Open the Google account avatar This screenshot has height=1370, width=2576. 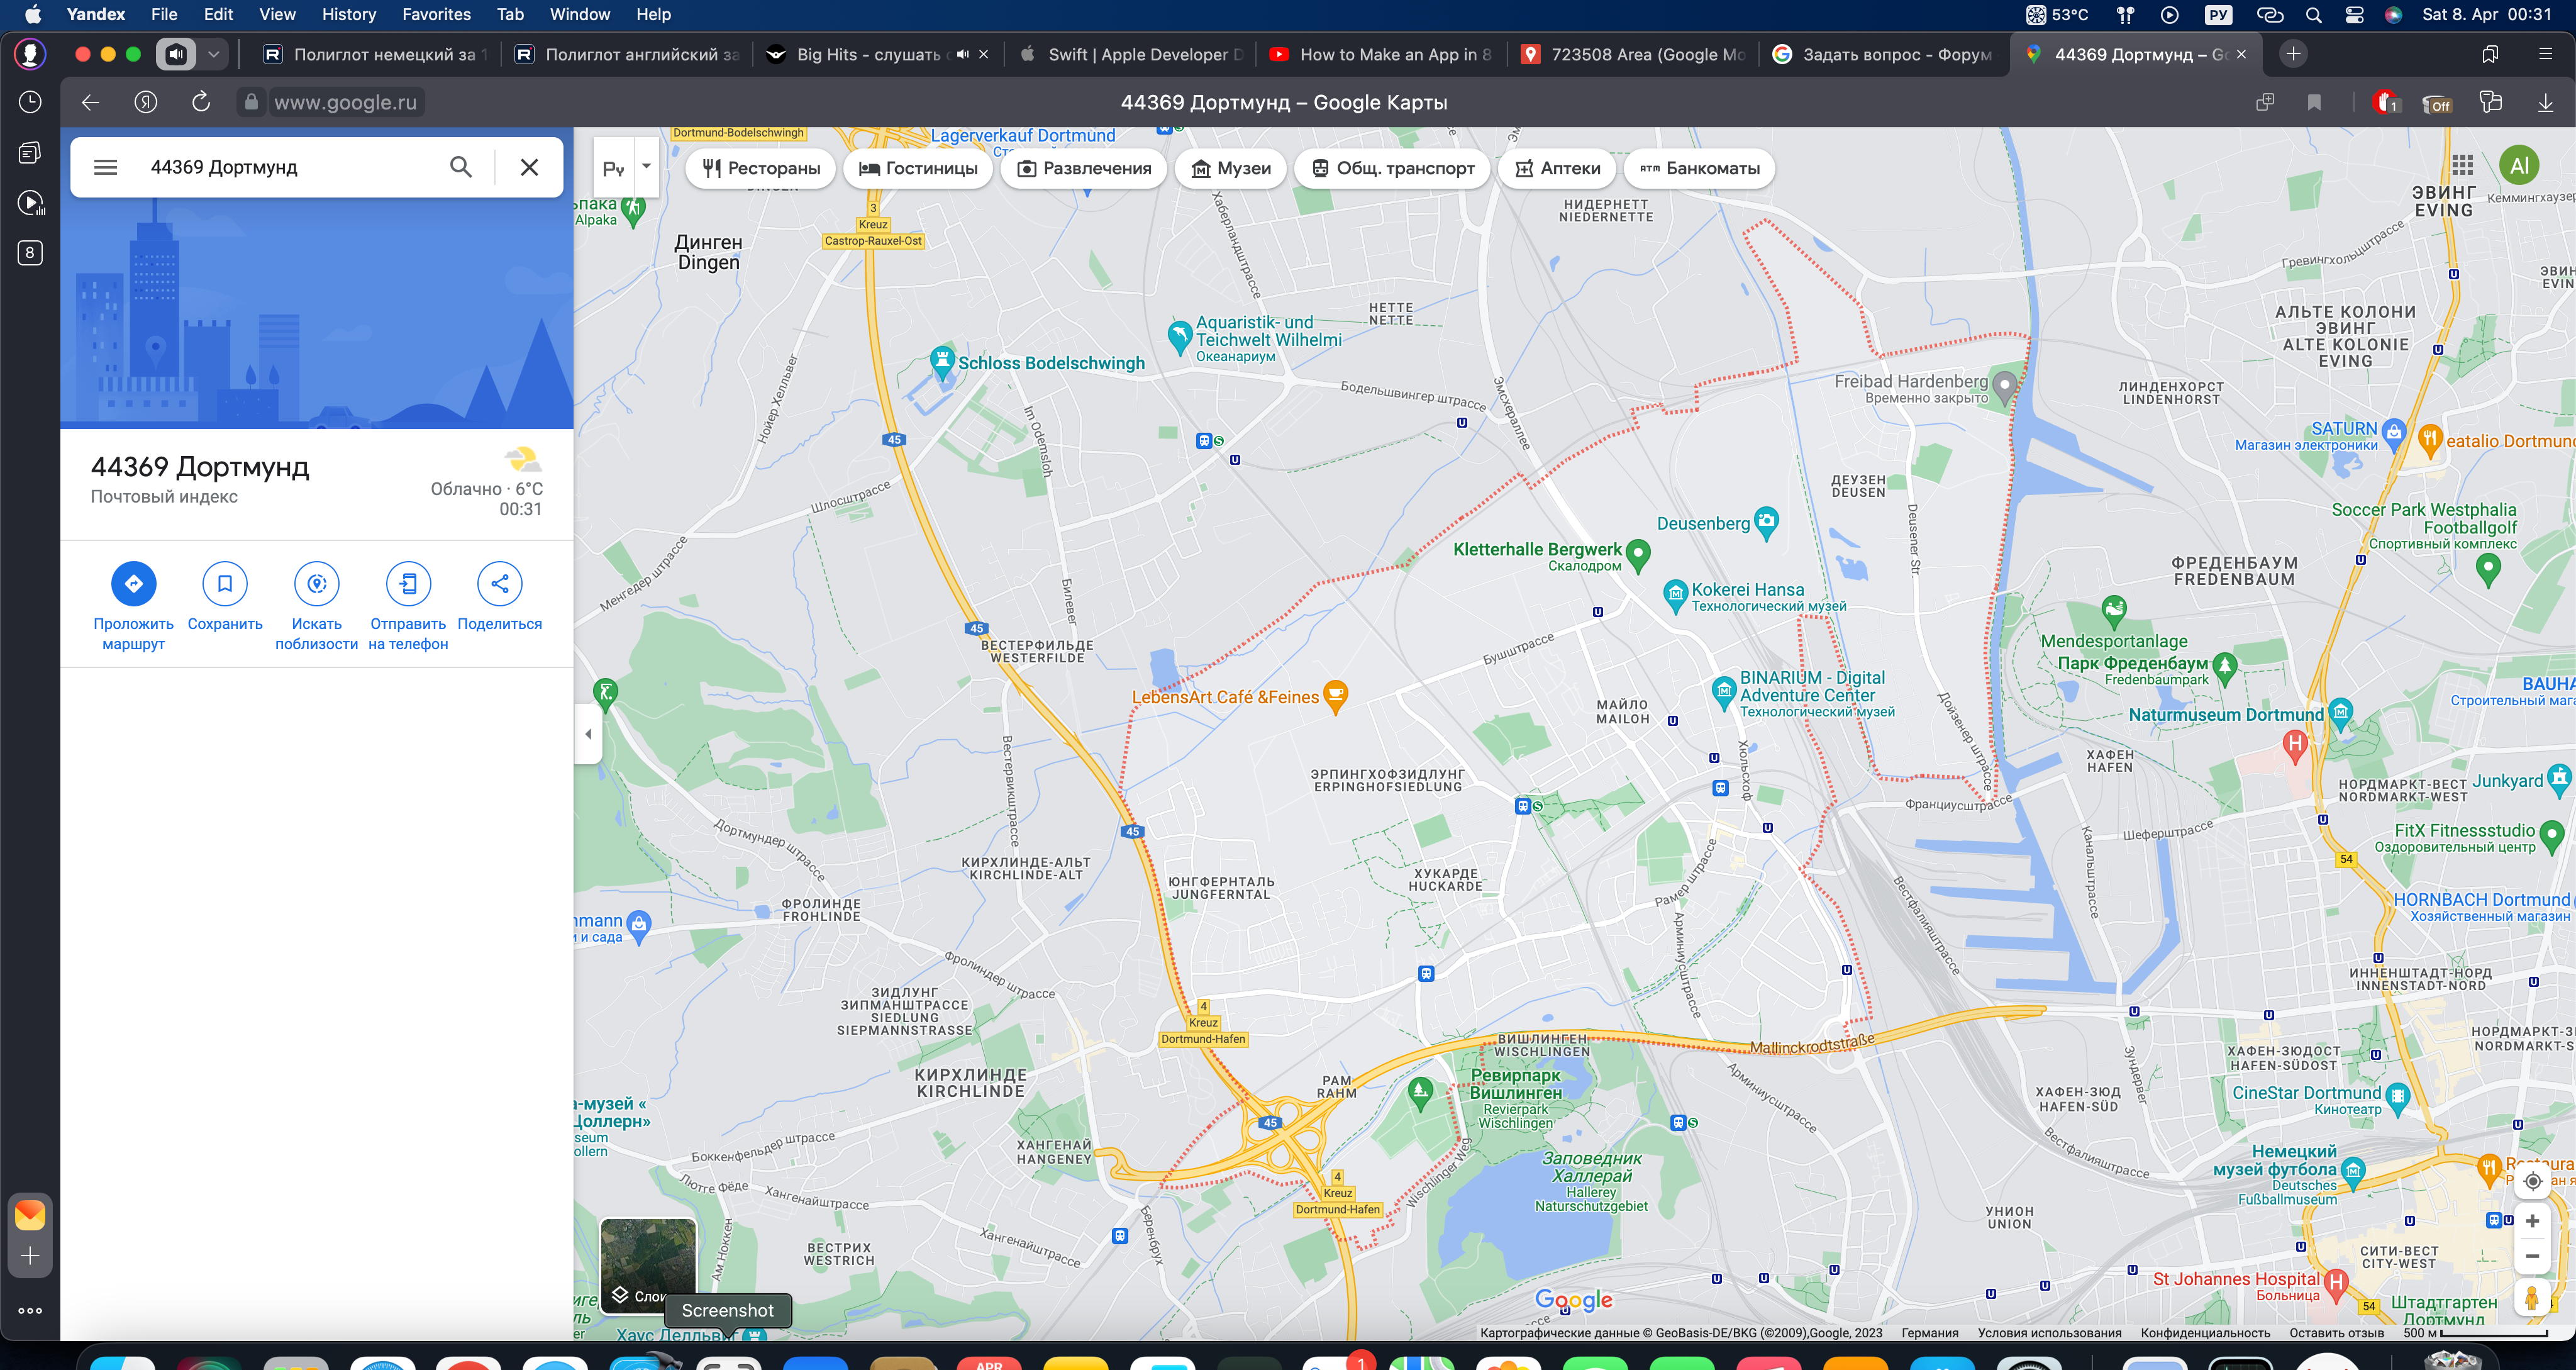(x=2520, y=165)
